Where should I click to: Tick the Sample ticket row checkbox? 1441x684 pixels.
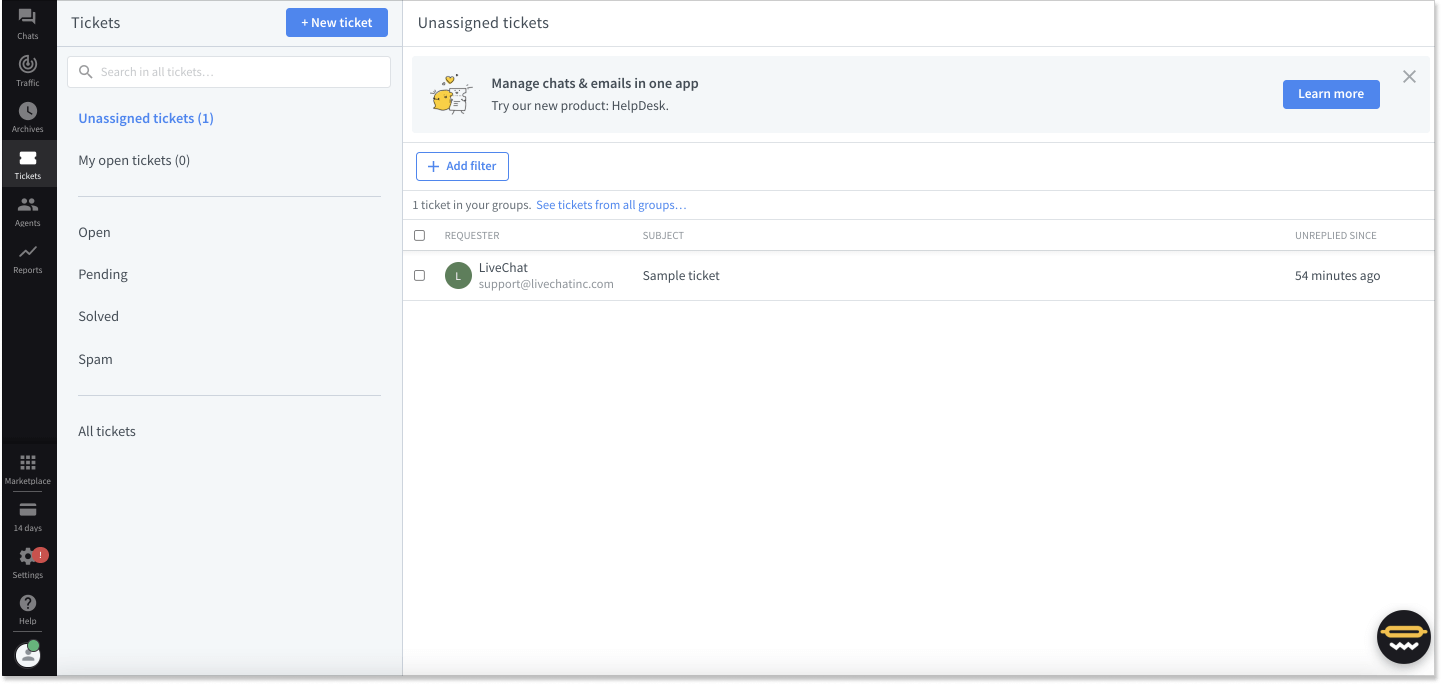[420, 275]
